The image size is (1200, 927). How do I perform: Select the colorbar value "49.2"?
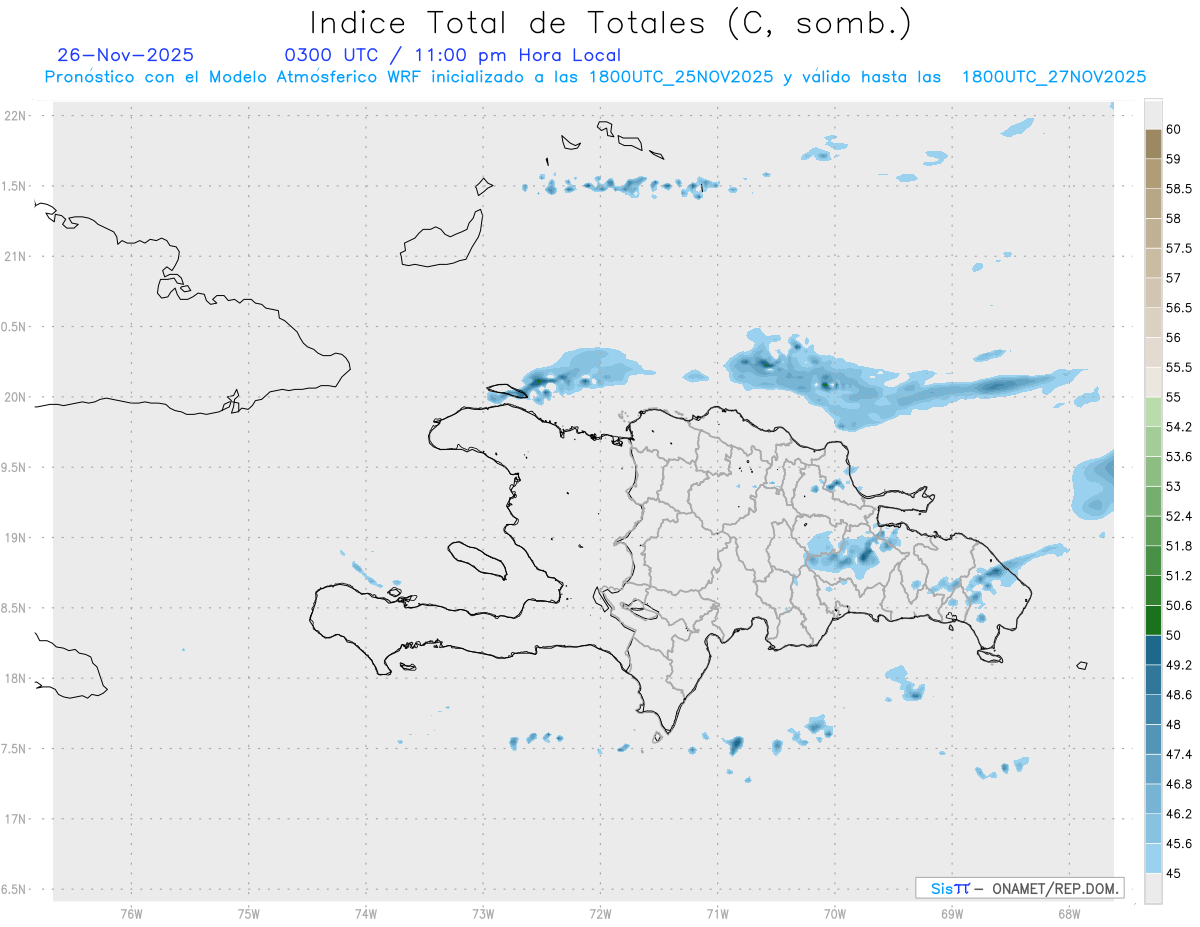[x=1179, y=665]
